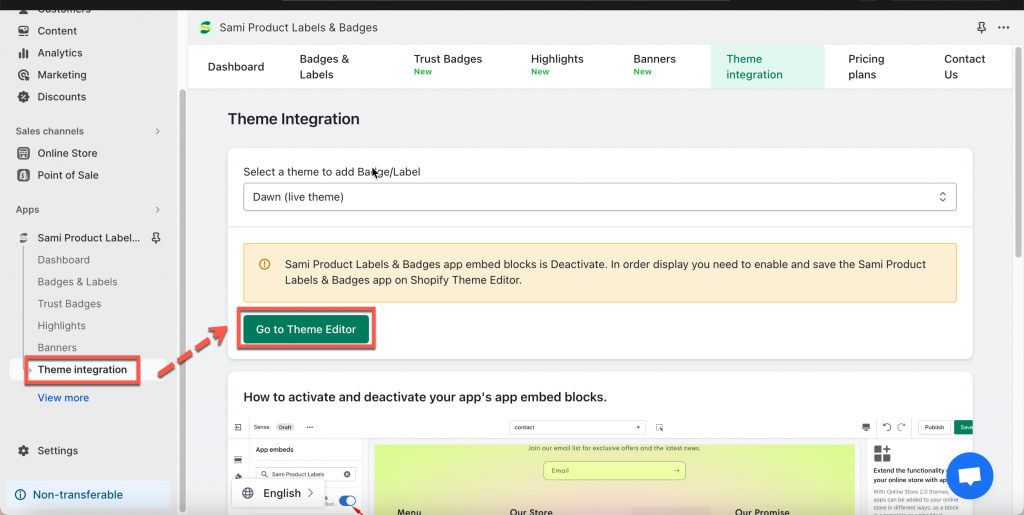This screenshot has height=515, width=1024.
Task: Click the Theme Integration page heading
Action: click(293, 119)
